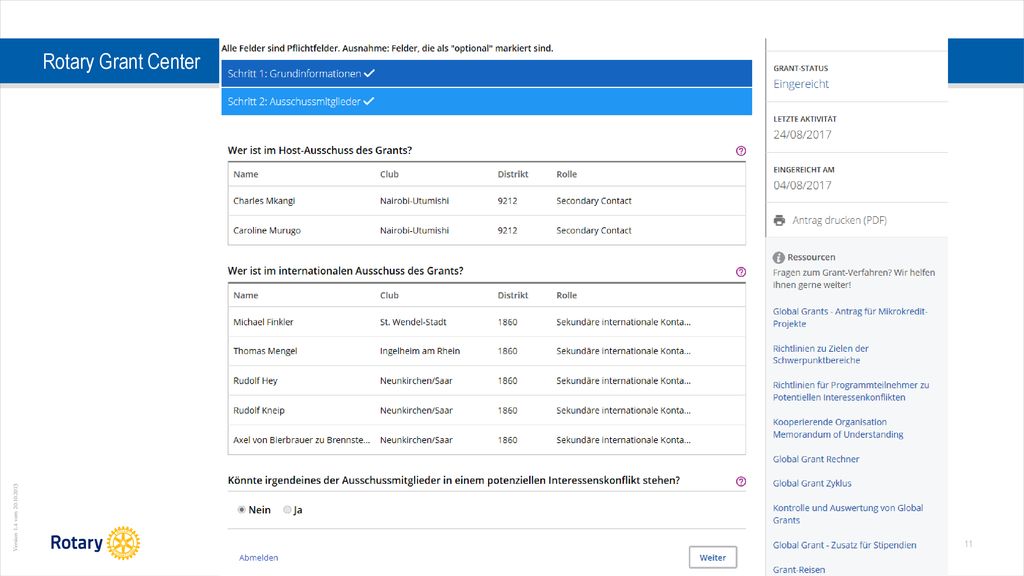Click the printer icon beside Antrag drucken

779,221
